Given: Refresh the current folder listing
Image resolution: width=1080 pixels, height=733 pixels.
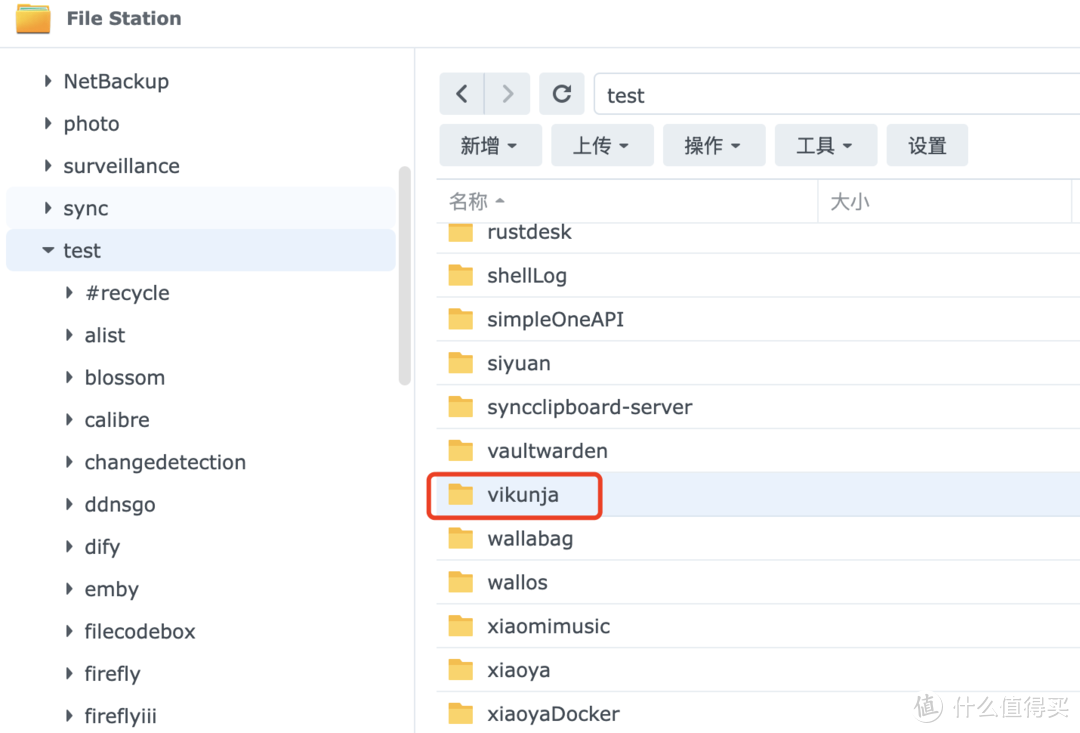Looking at the screenshot, I should coord(562,94).
